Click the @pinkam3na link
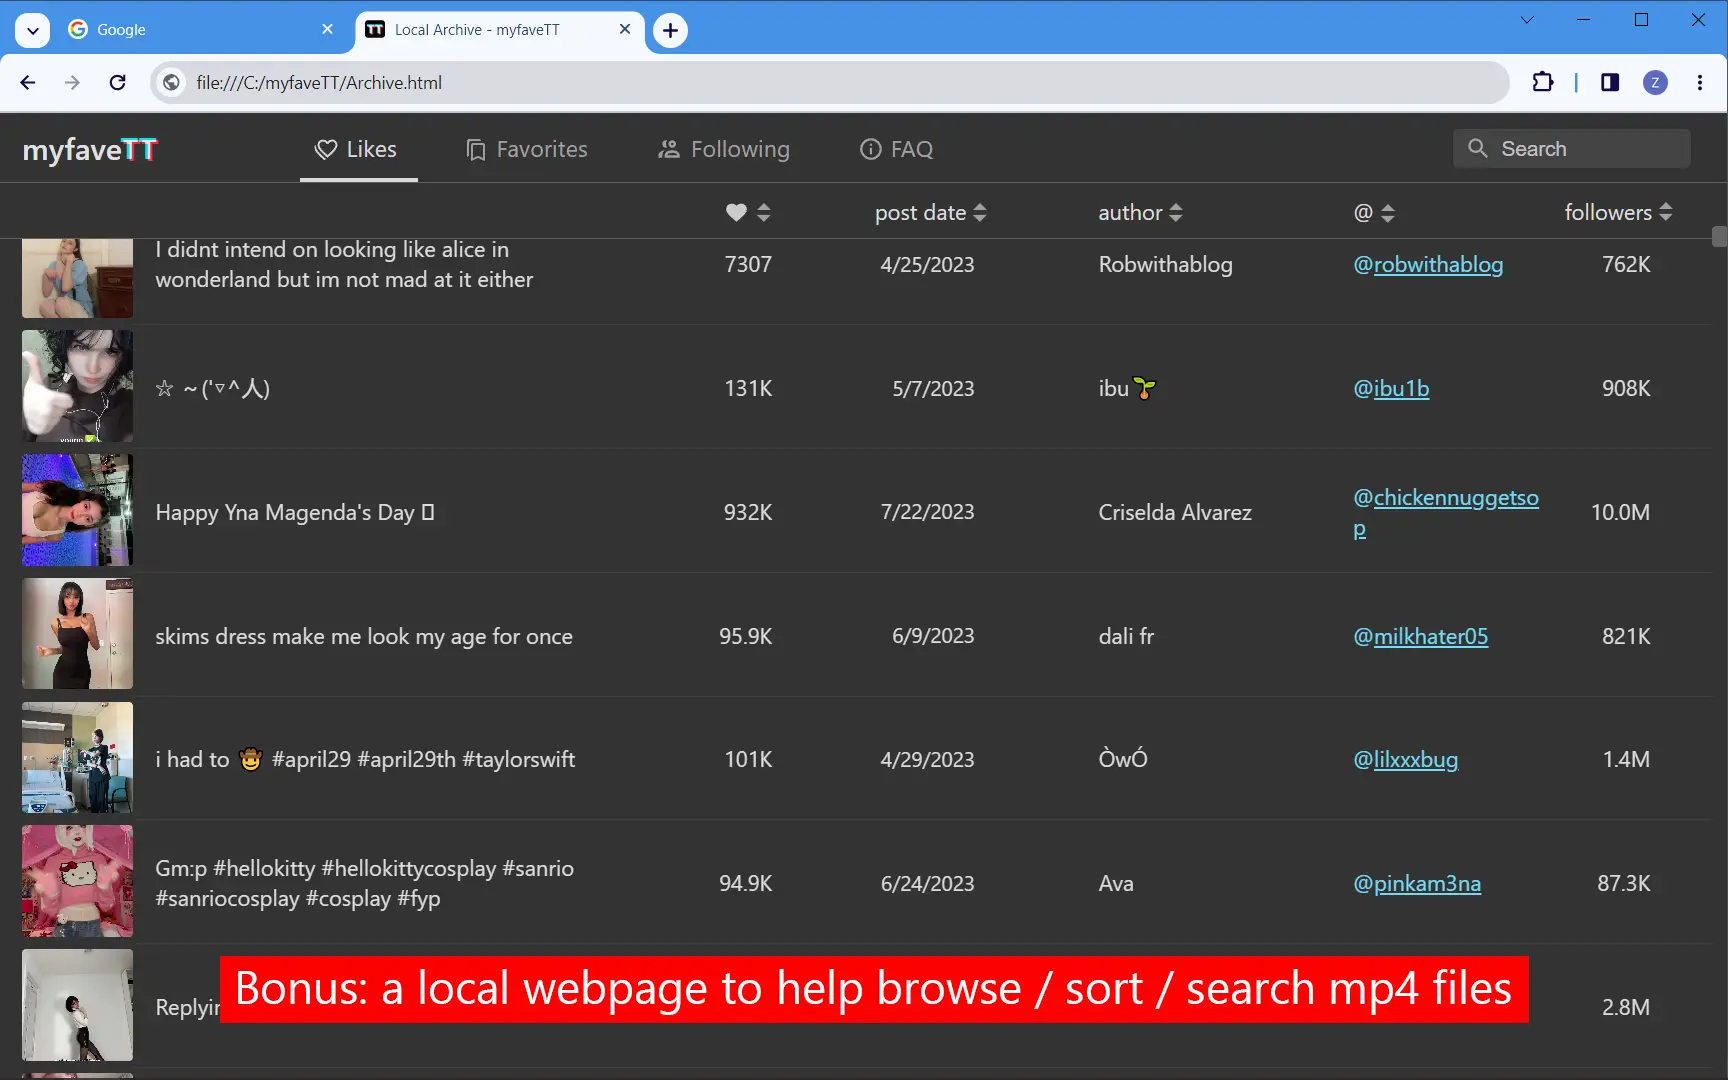1728x1080 pixels. pos(1417,883)
